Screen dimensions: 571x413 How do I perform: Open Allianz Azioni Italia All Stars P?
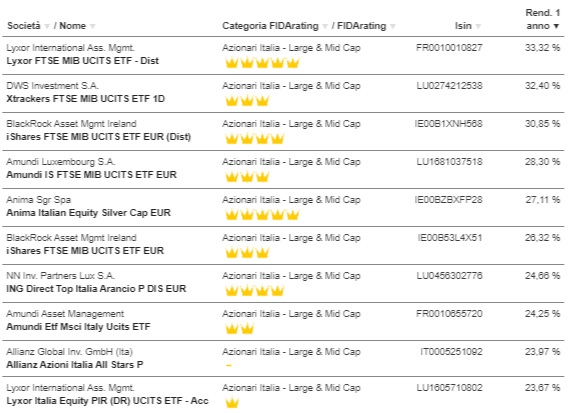click(x=75, y=365)
